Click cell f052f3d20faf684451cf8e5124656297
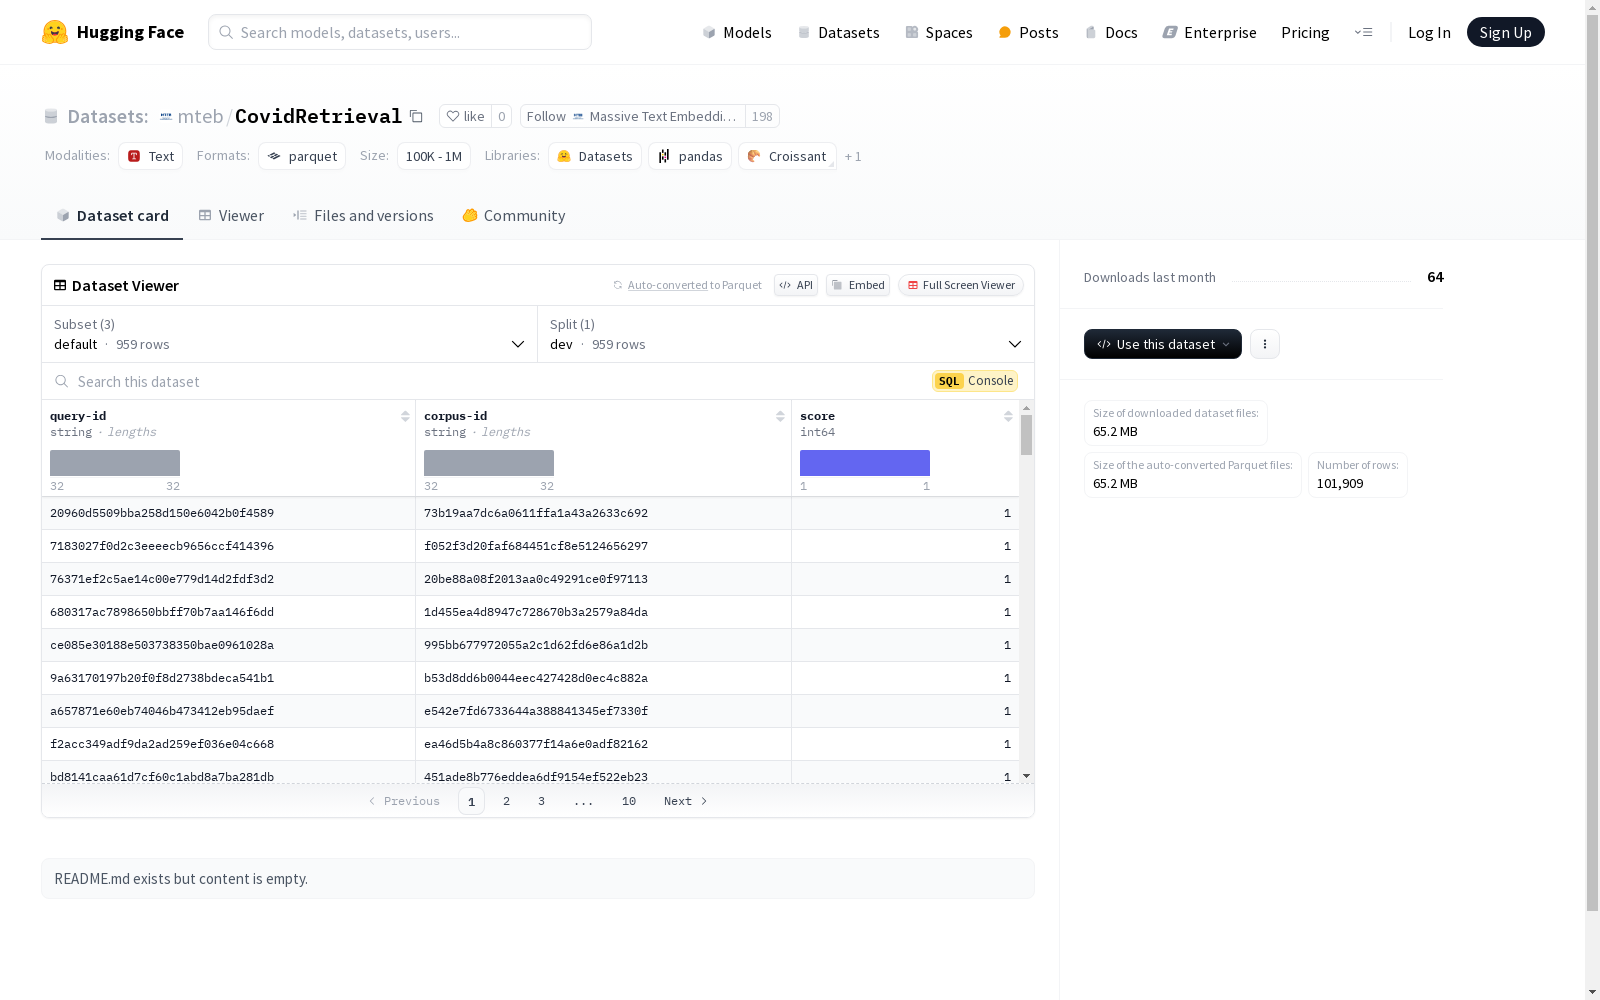The image size is (1600, 1000). point(603,546)
